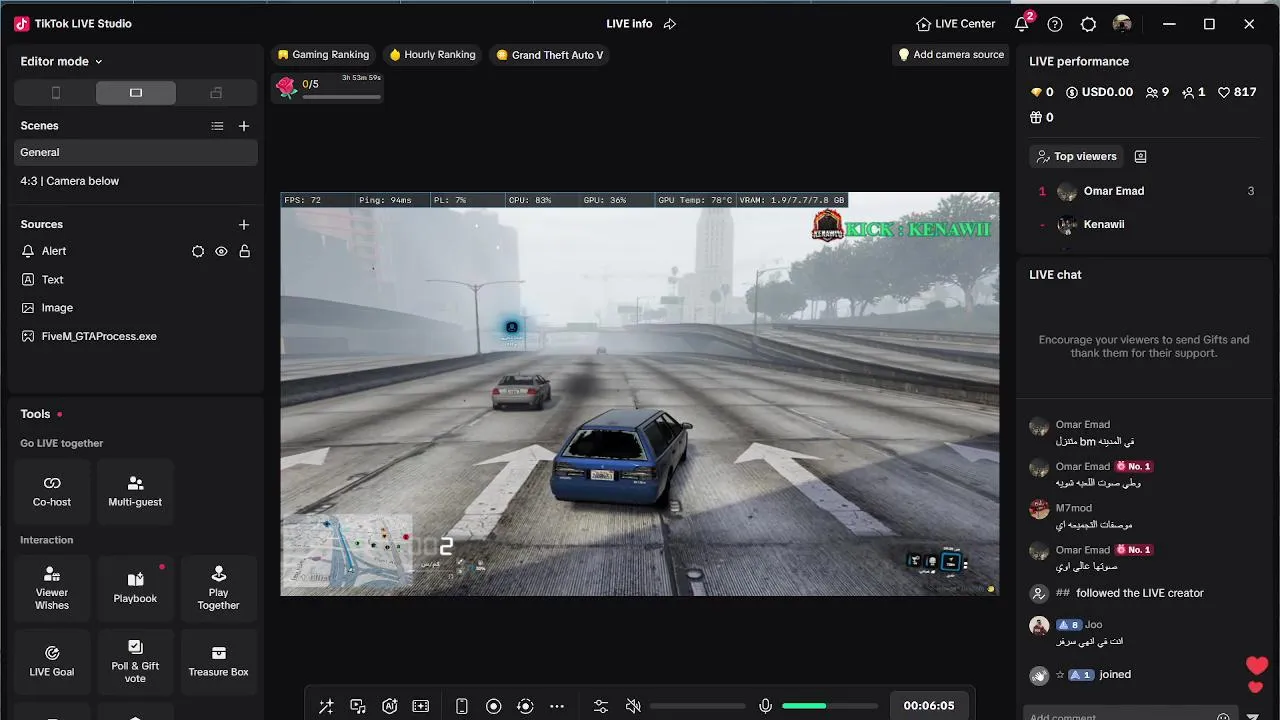Adjust the desktop audio volume slider
This screenshot has height=720, width=1280.
coord(697,706)
